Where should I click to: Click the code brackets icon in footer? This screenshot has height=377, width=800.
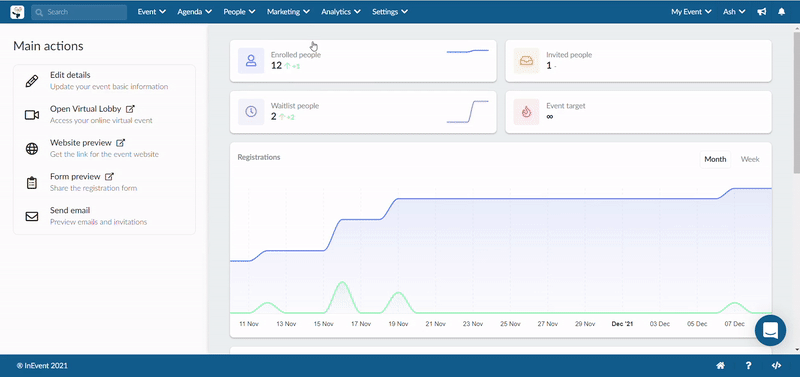776,365
